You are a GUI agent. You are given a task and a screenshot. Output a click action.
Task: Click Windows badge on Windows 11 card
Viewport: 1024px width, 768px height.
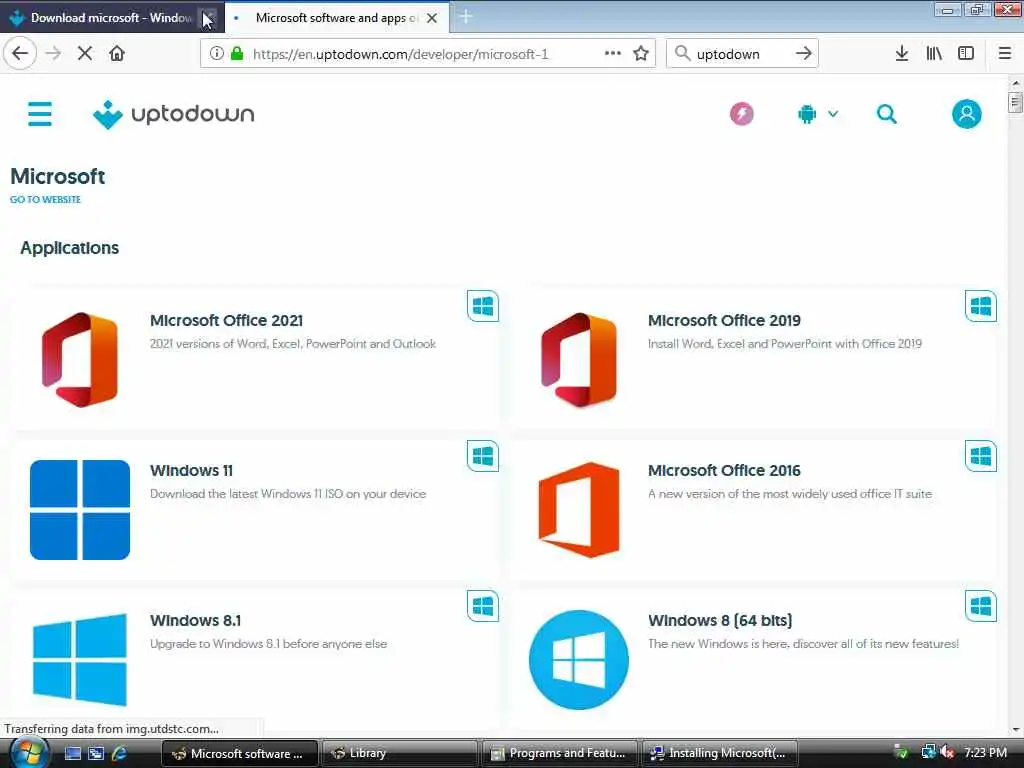click(483, 456)
